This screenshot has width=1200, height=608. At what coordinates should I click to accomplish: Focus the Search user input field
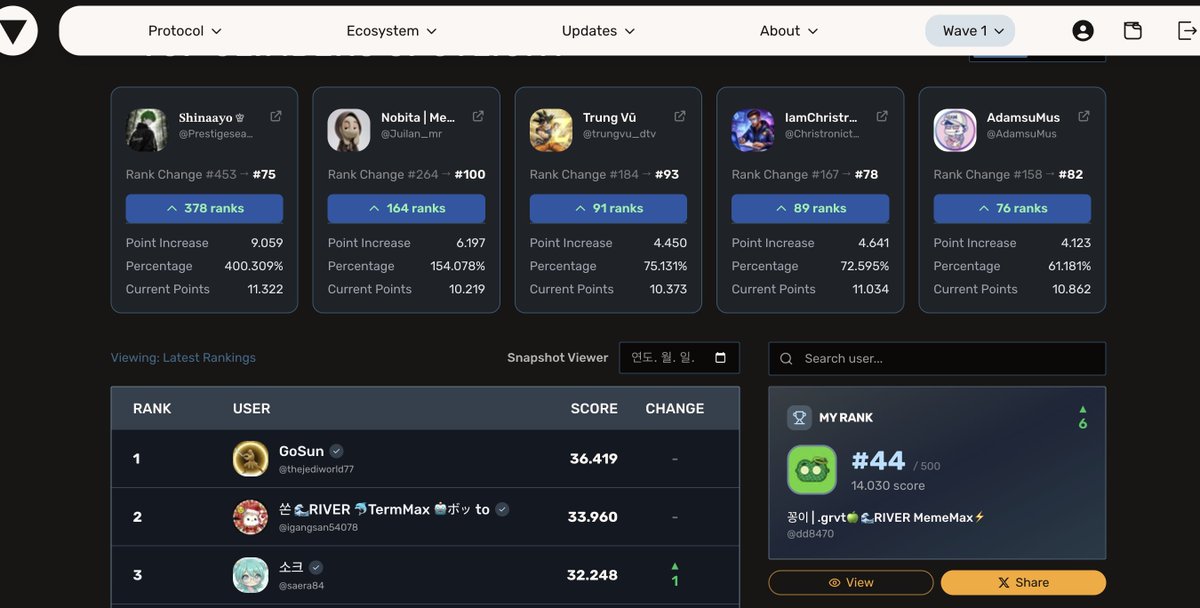coord(937,358)
